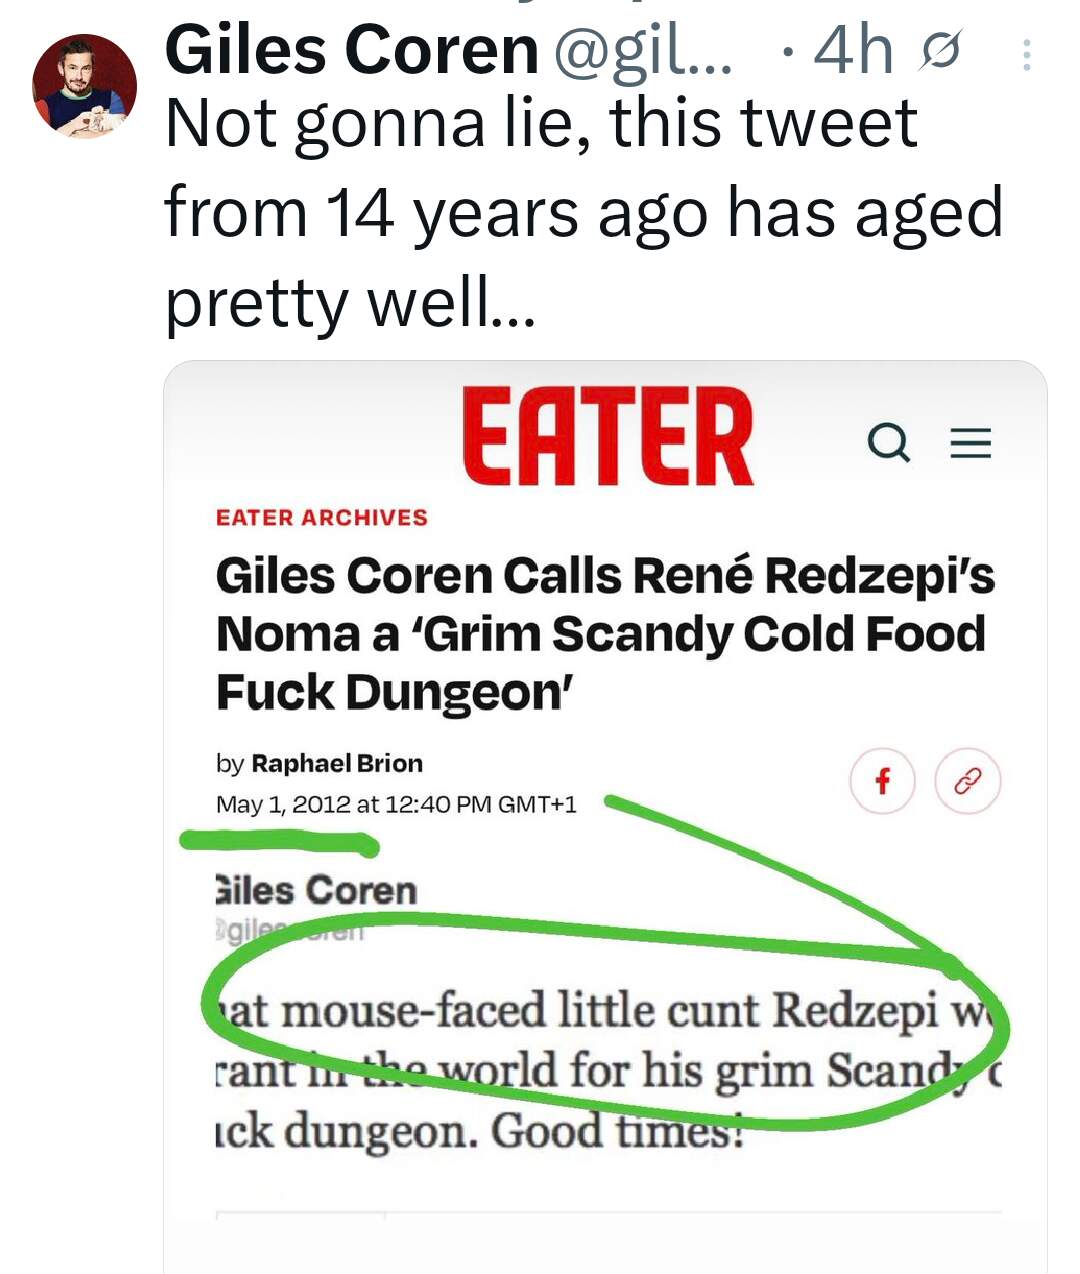Viewport: 1080px width, 1274px height.
Task: Expand the Eater hamburger menu
Action: click(969, 442)
